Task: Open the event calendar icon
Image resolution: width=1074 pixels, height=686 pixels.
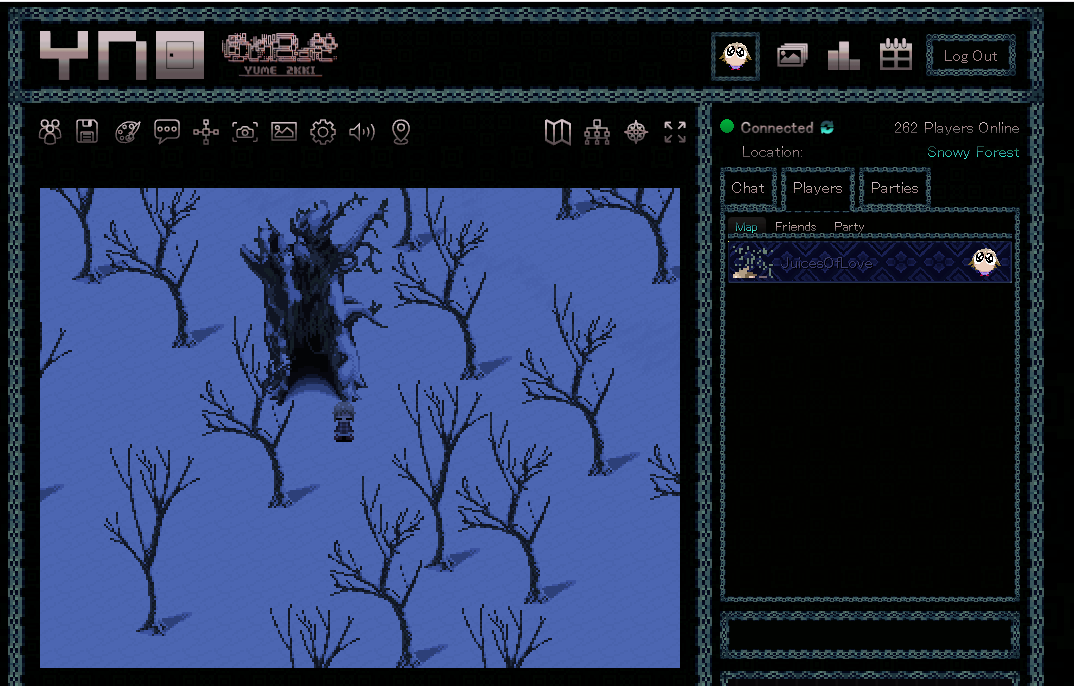Action: coord(895,55)
